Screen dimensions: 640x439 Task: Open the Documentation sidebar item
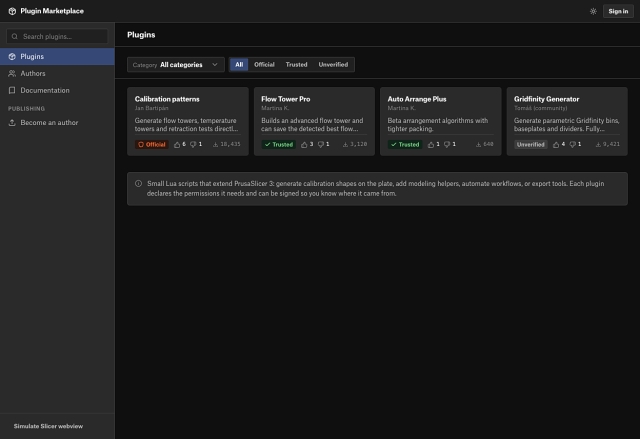pyautogui.click(x=57, y=90)
